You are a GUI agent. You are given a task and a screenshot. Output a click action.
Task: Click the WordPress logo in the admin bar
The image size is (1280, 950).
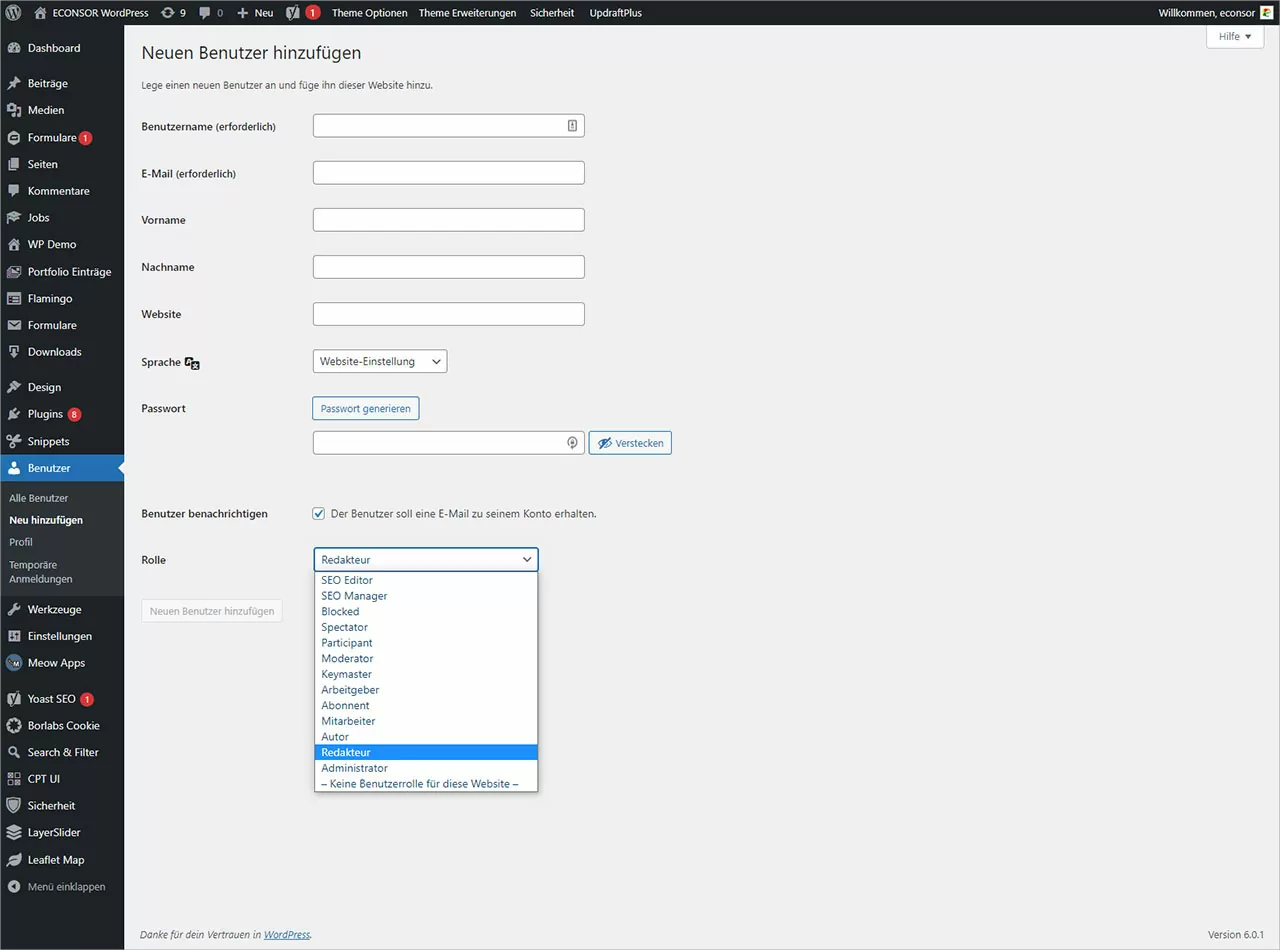[13, 13]
